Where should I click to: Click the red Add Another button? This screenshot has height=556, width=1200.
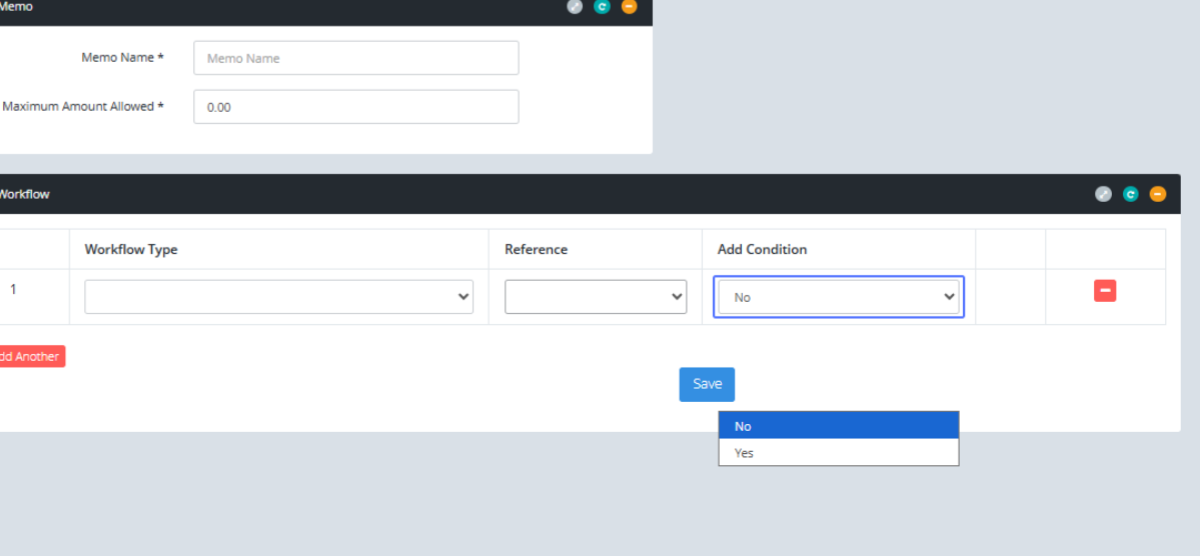(x=29, y=357)
